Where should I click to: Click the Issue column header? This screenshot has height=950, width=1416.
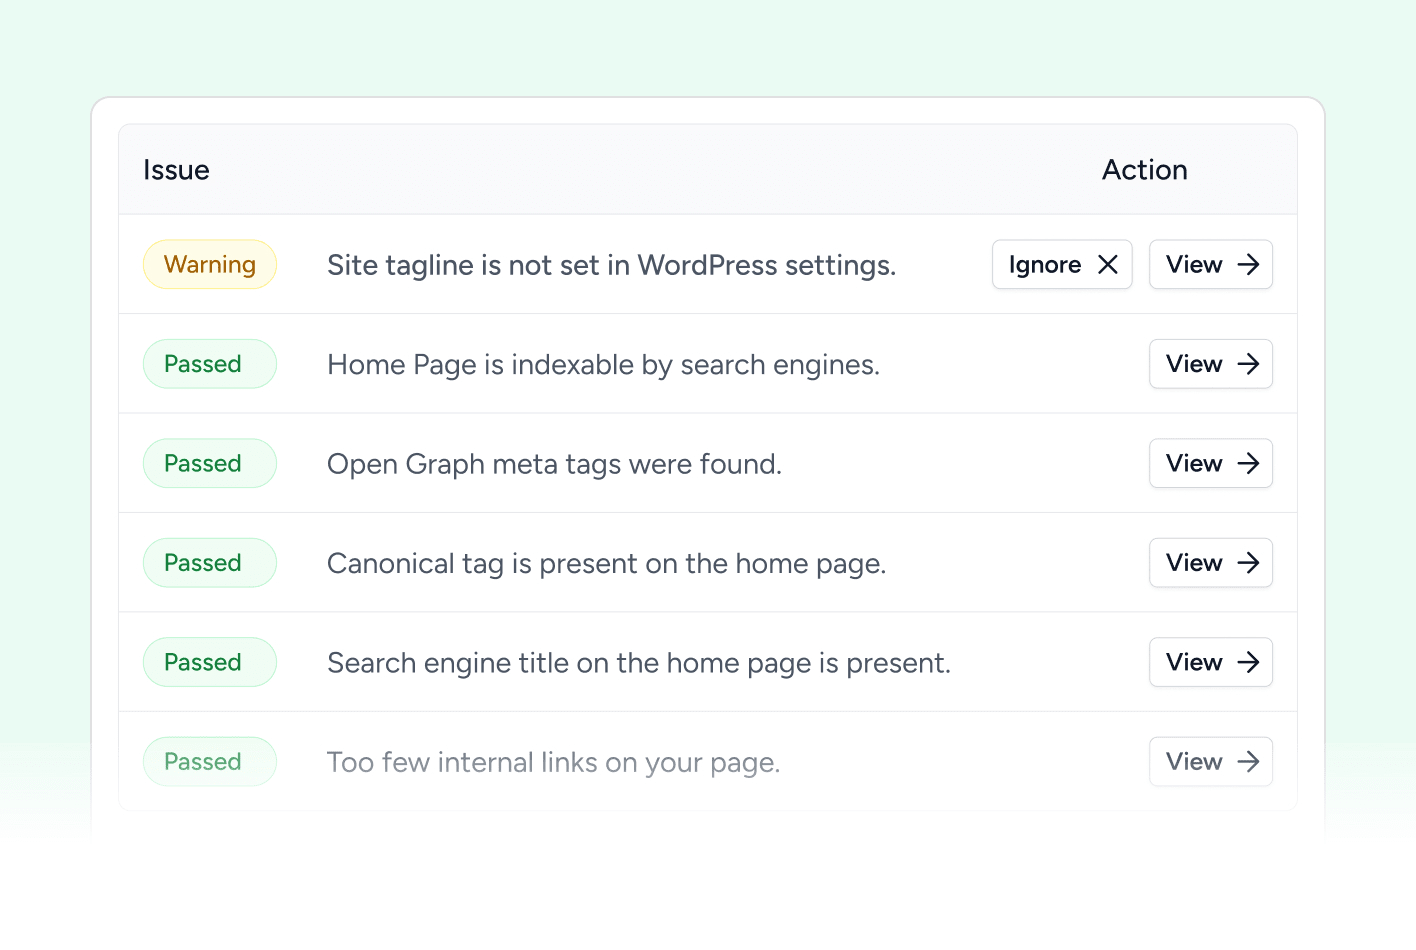point(176,170)
